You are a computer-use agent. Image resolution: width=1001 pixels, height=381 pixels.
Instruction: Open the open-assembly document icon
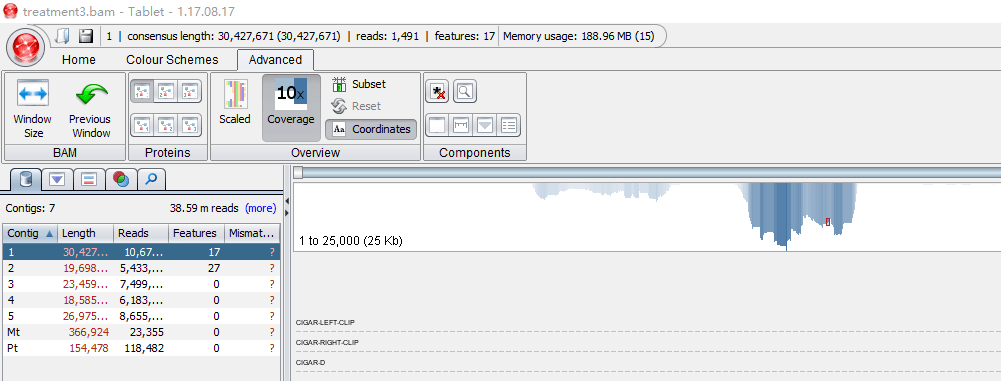point(63,36)
